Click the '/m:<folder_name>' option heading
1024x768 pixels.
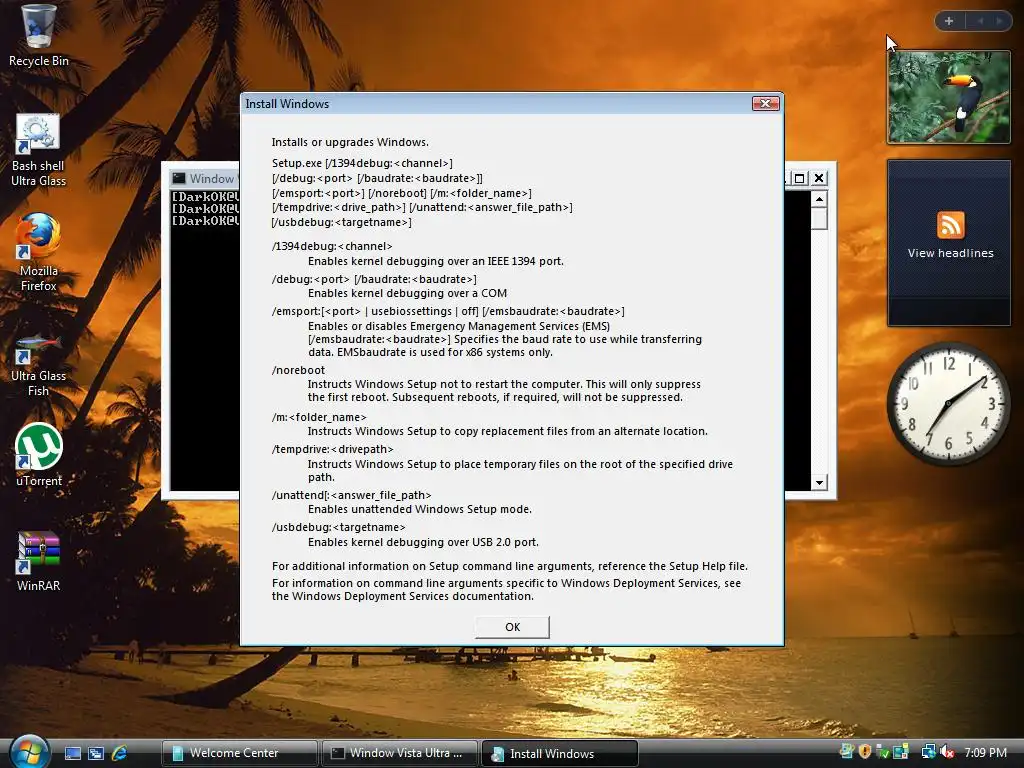click(319, 417)
